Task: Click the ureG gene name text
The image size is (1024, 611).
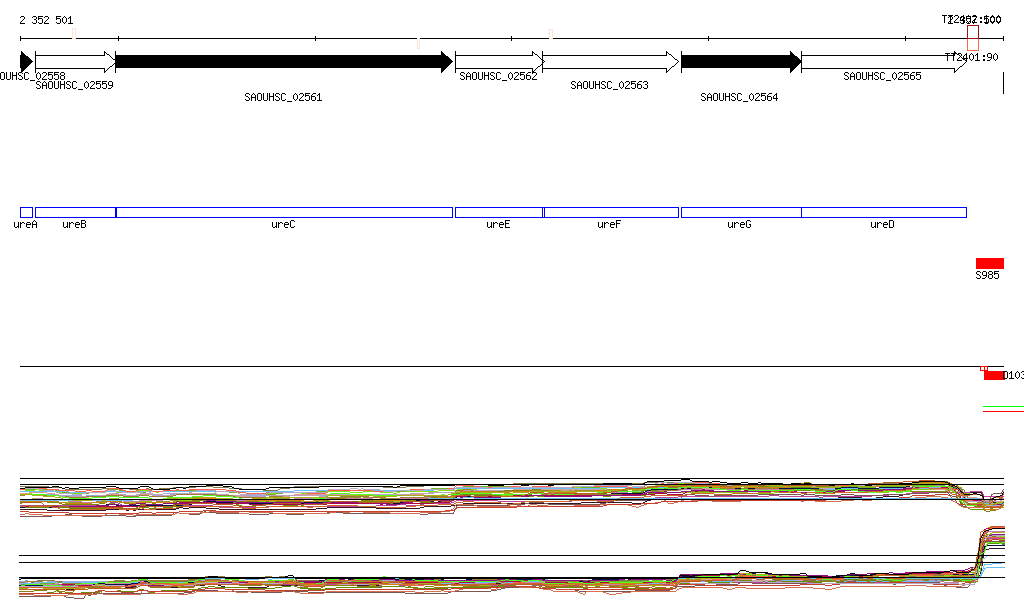Action: click(x=739, y=225)
